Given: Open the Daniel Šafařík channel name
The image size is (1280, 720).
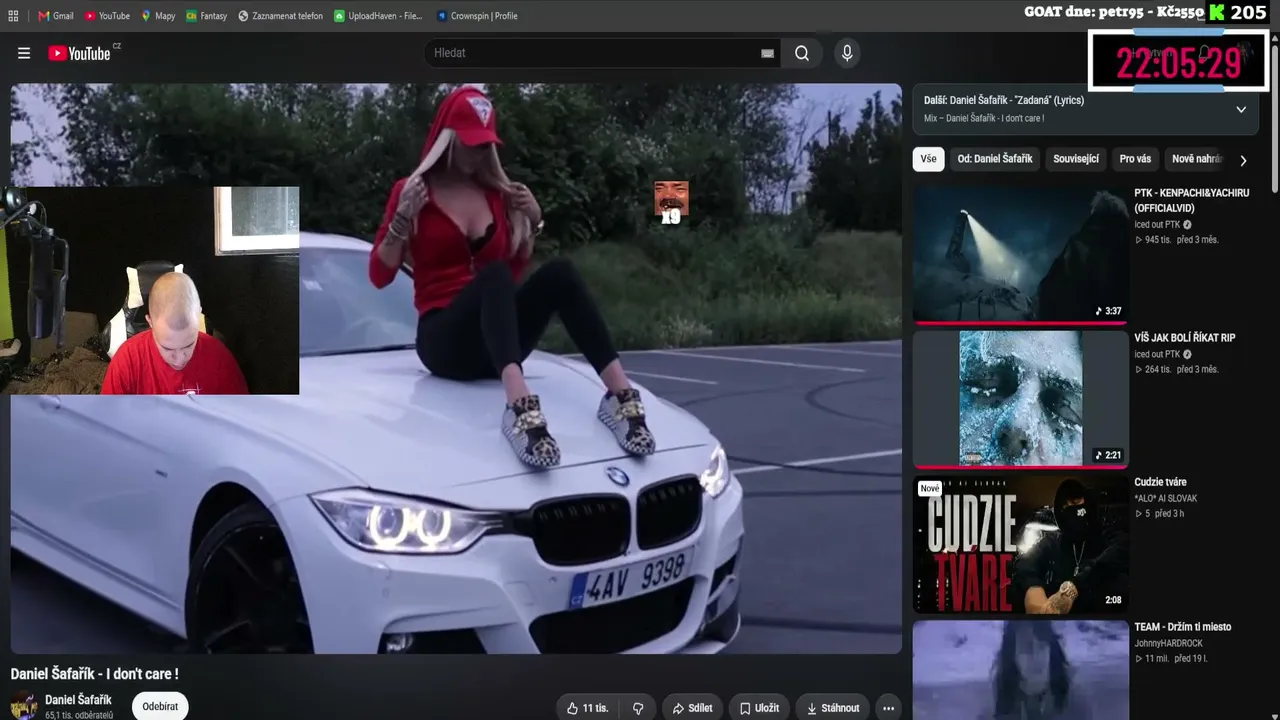Looking at the screenshot, I should [x=78, y=700].
